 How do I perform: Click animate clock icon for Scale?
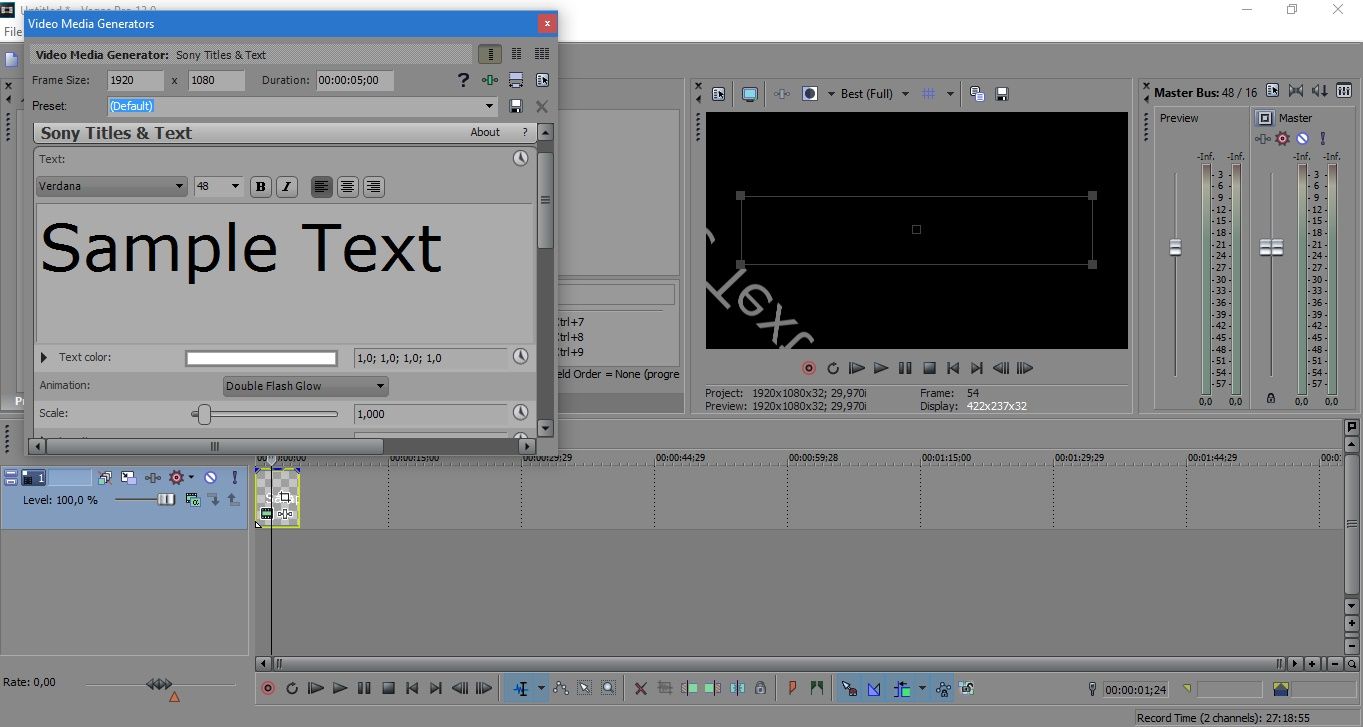pyautogui.click(x=520, y=413)
